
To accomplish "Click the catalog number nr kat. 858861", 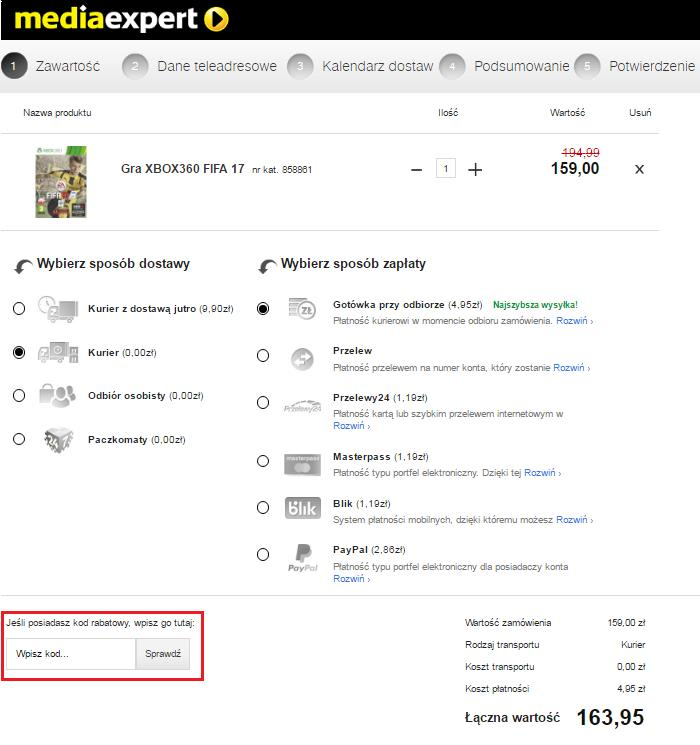I will click(282, 170).
